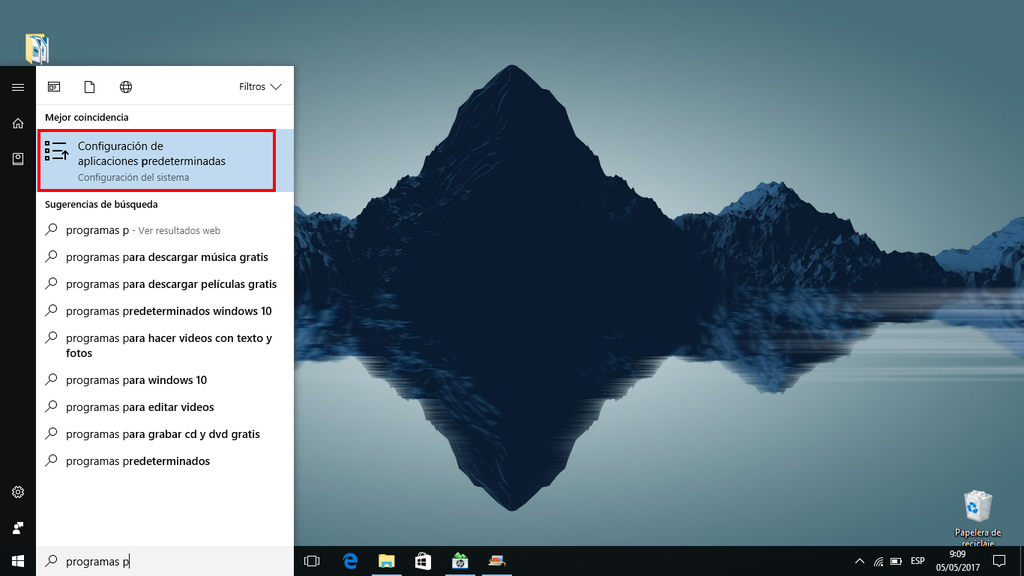Filter search results by Aplicaciones
Image resolution: width=1024 pixels, height=576 pixels.
point(55,86)
